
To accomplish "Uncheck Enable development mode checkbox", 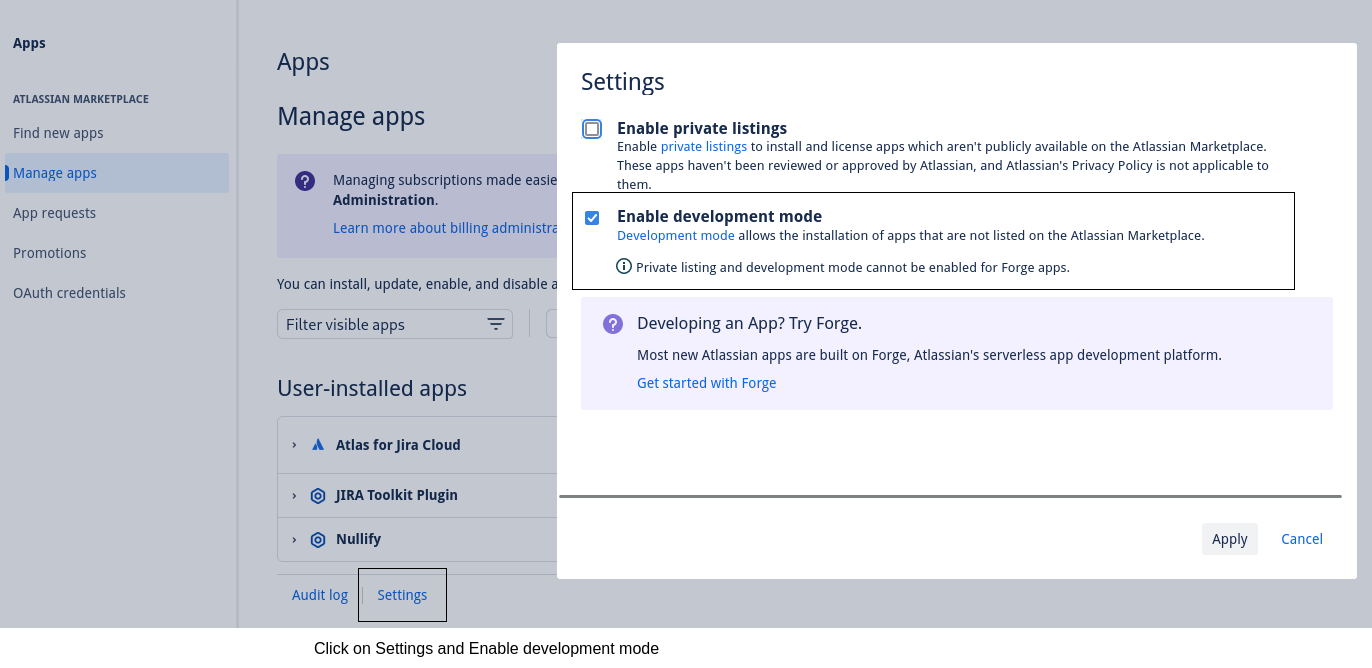I will (x=592, y=217).
